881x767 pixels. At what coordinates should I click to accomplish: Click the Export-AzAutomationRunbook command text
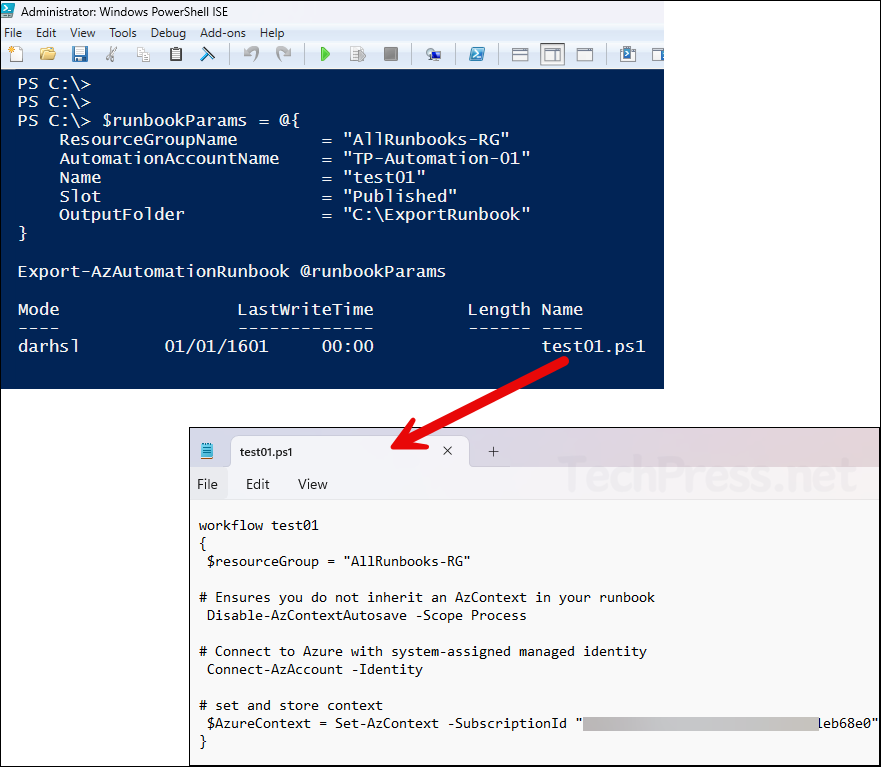point(153,271)
